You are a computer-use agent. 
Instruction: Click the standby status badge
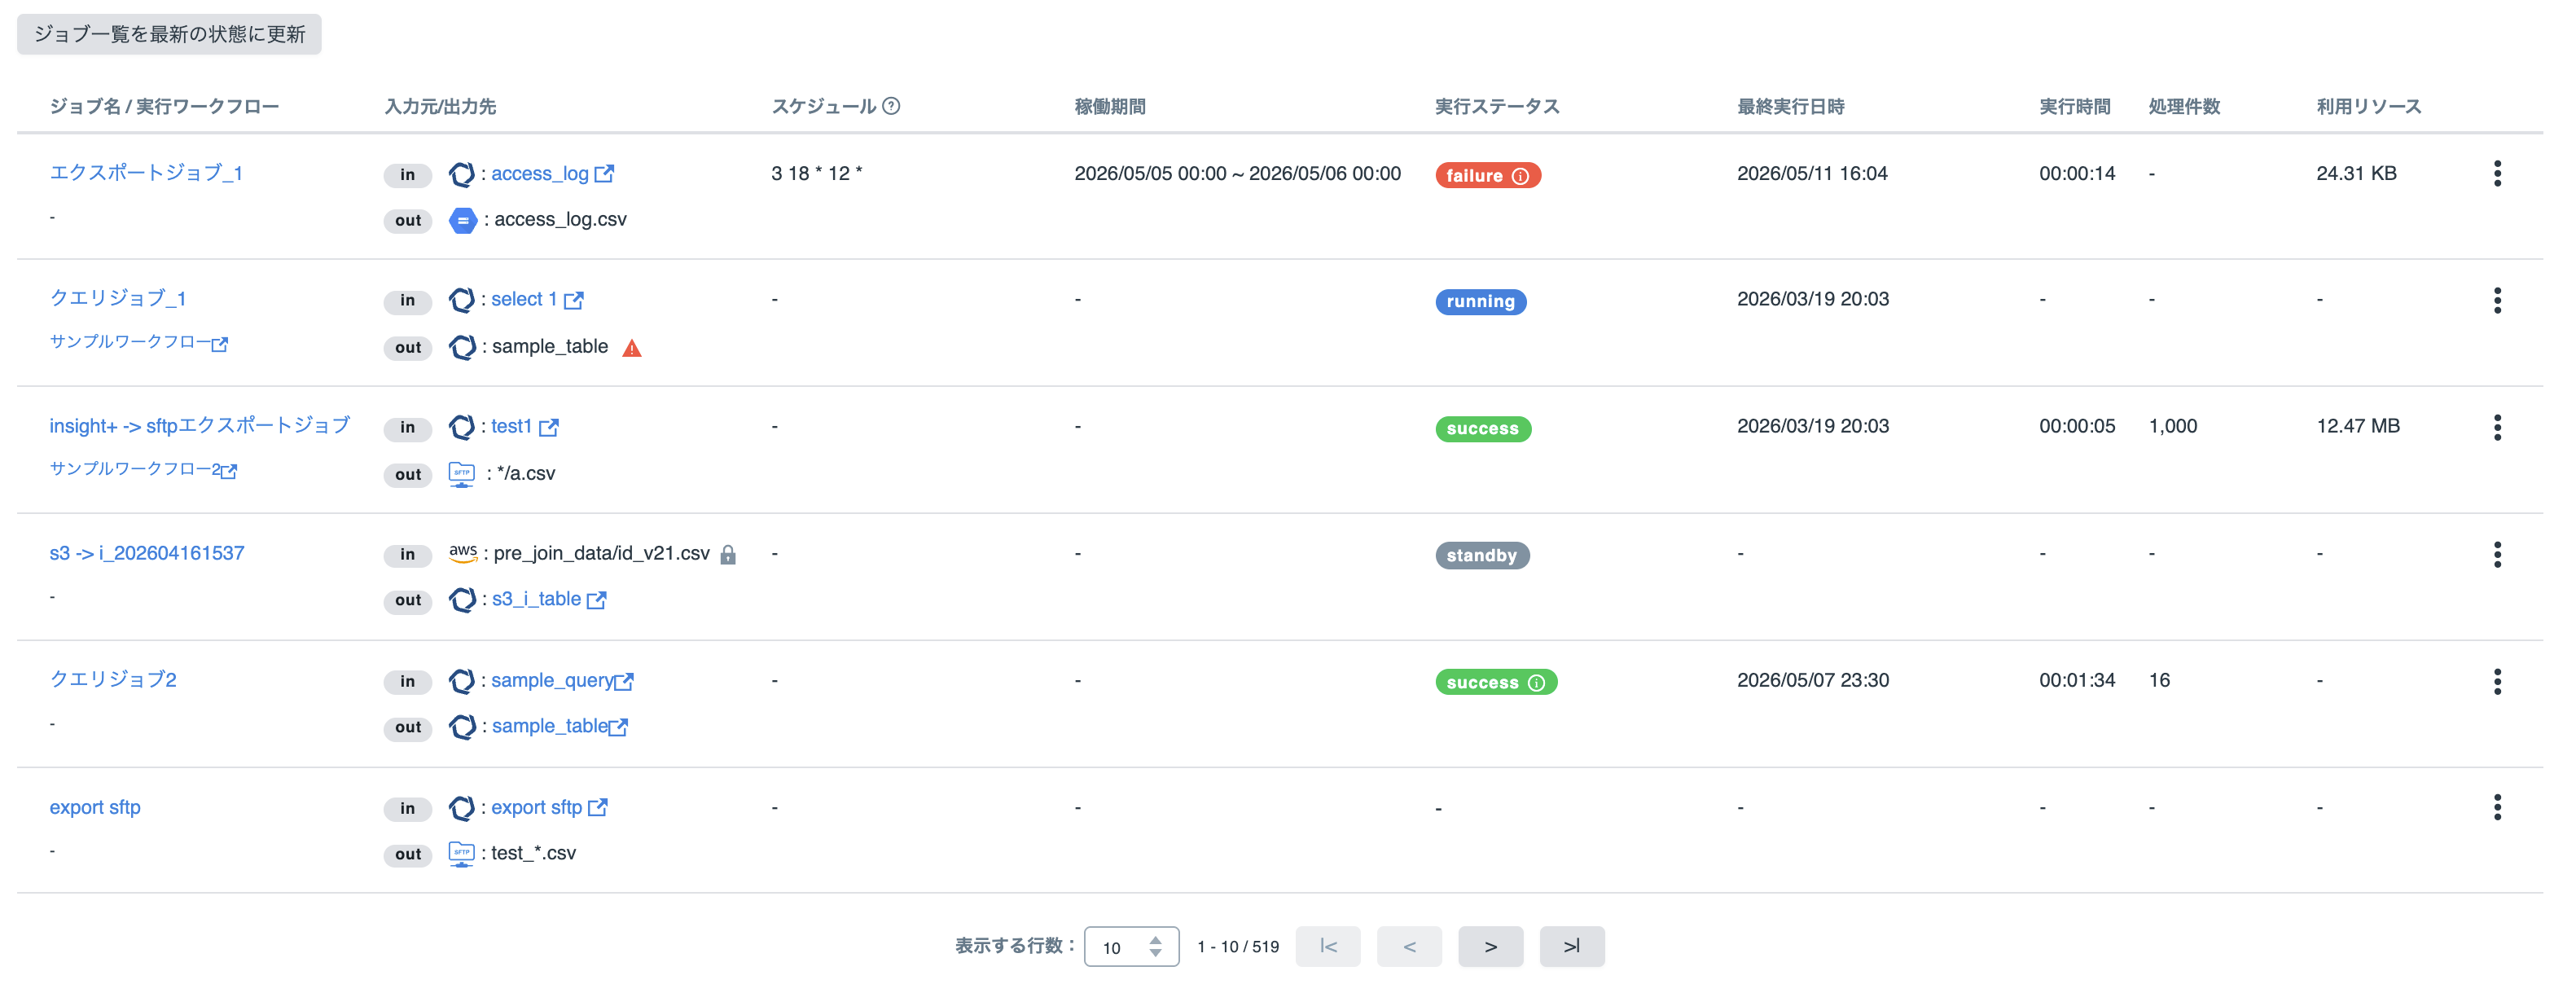1482,556
